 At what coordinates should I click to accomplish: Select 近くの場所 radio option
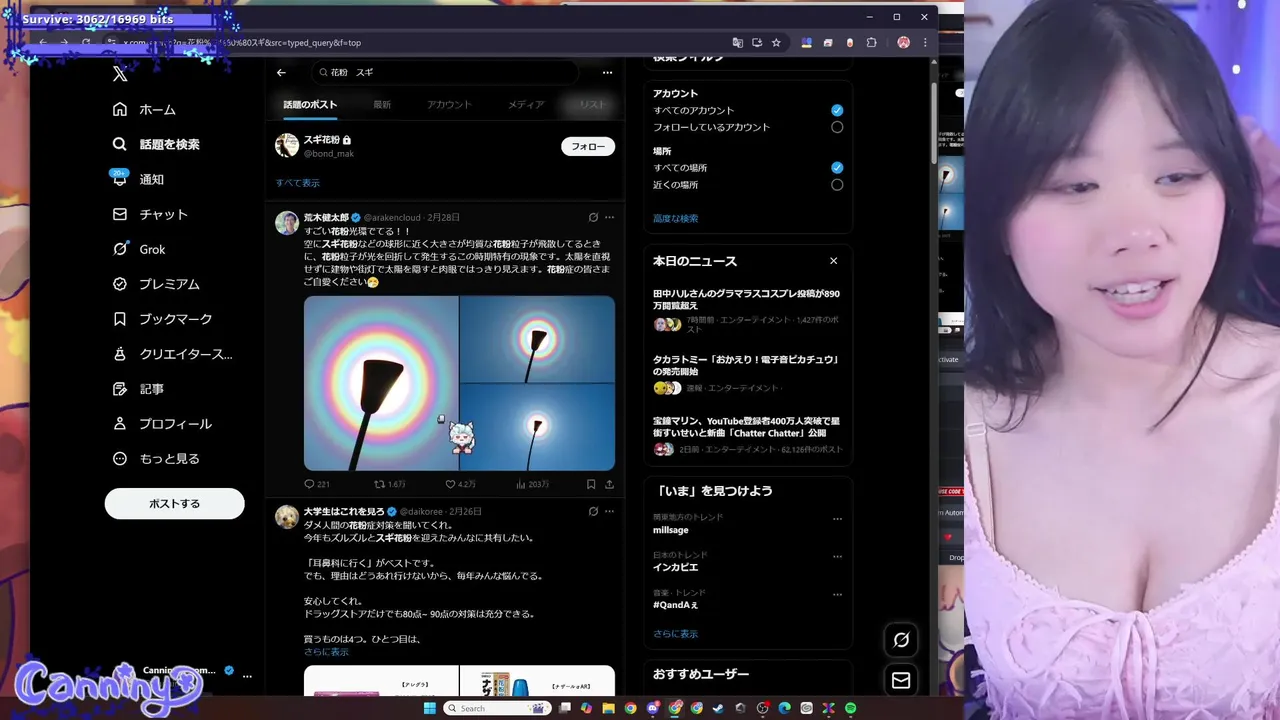coord(837,184)
